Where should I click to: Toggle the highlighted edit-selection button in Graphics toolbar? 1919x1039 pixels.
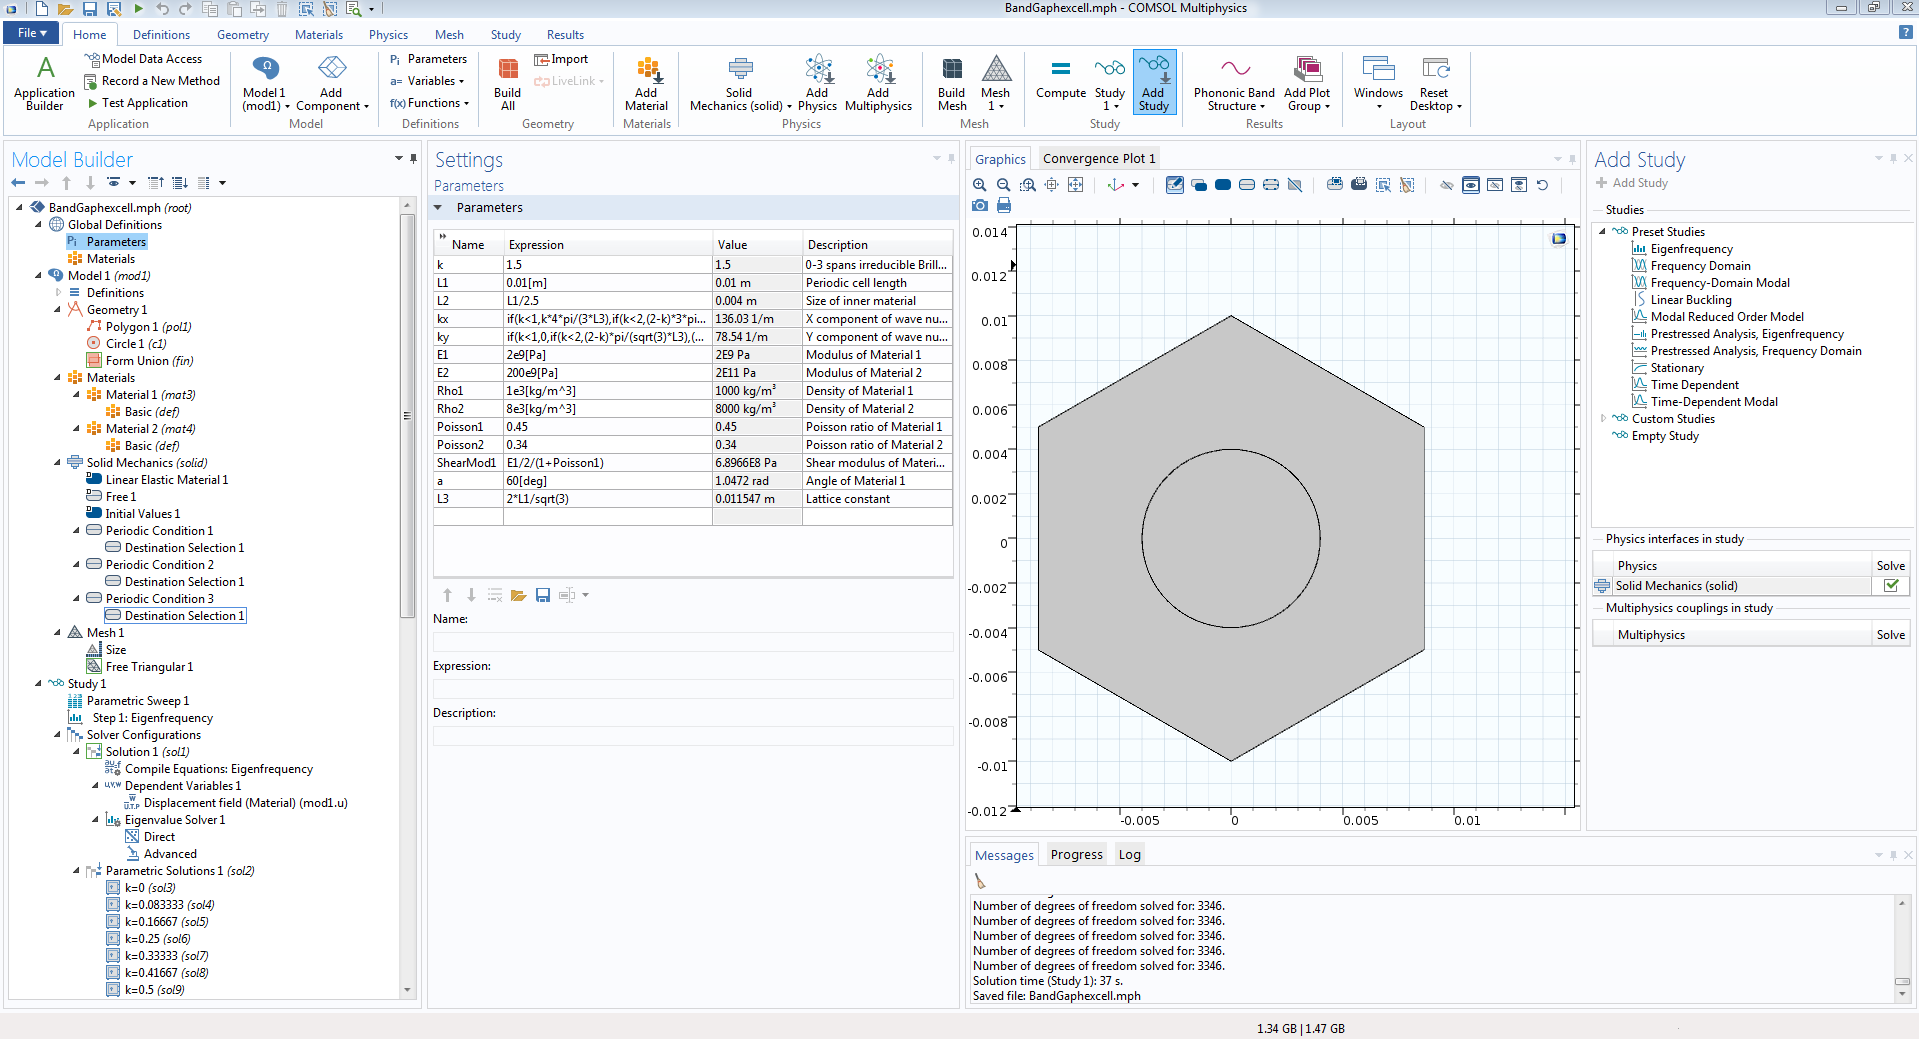(x=1174, y=185)
